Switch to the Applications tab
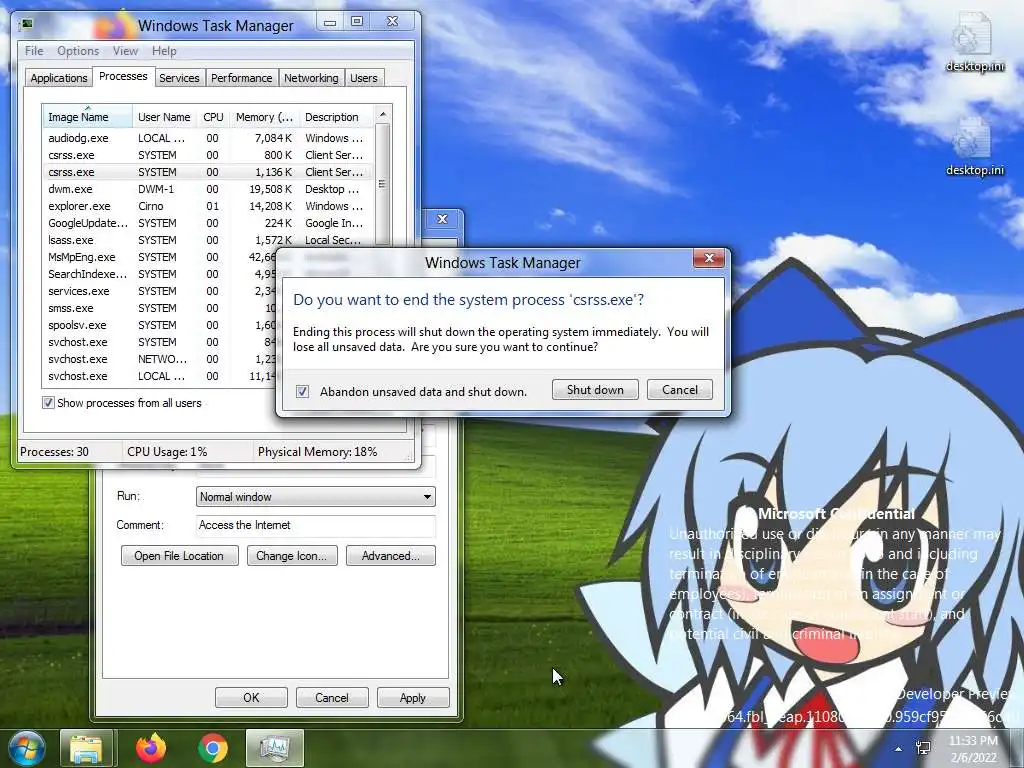The image size is (1024, 768). click(59, 78)
